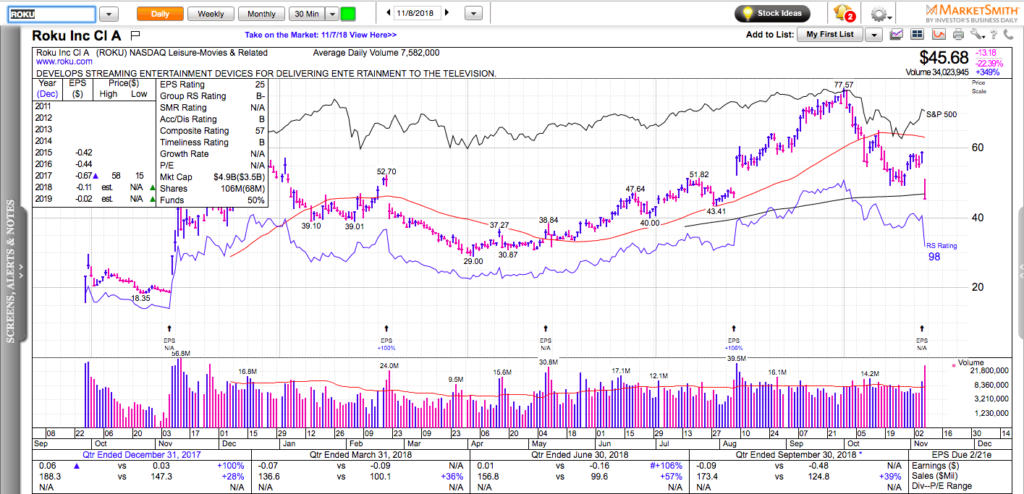1024x494 pixels.
Task: Click the 29.00 price low label
Action: [x=473, y=261]
